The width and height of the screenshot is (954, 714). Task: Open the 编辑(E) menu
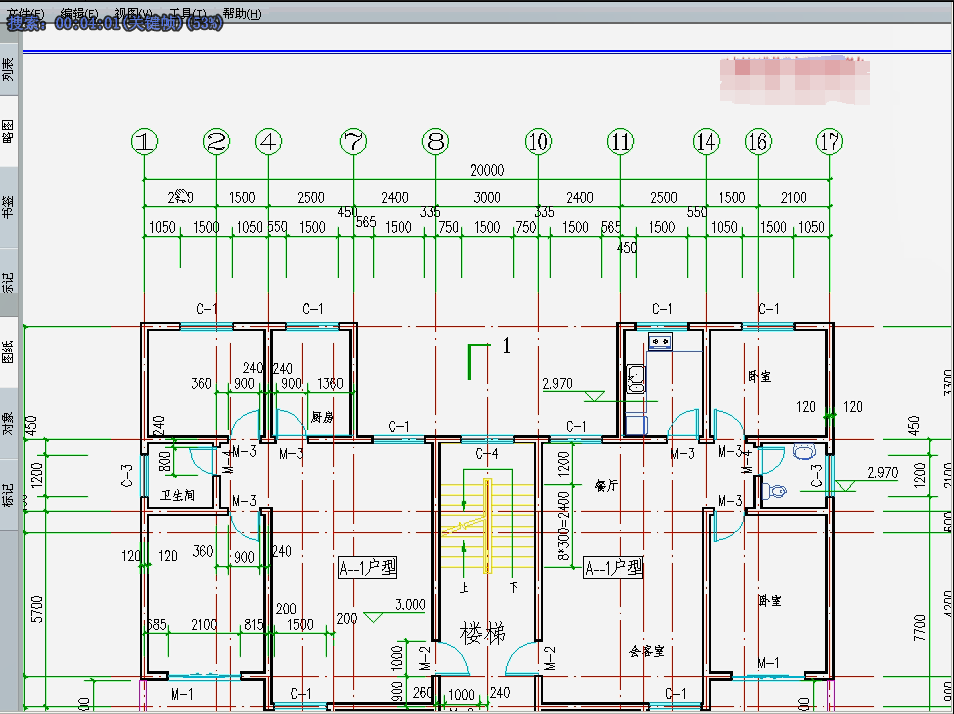click(79, 13)
